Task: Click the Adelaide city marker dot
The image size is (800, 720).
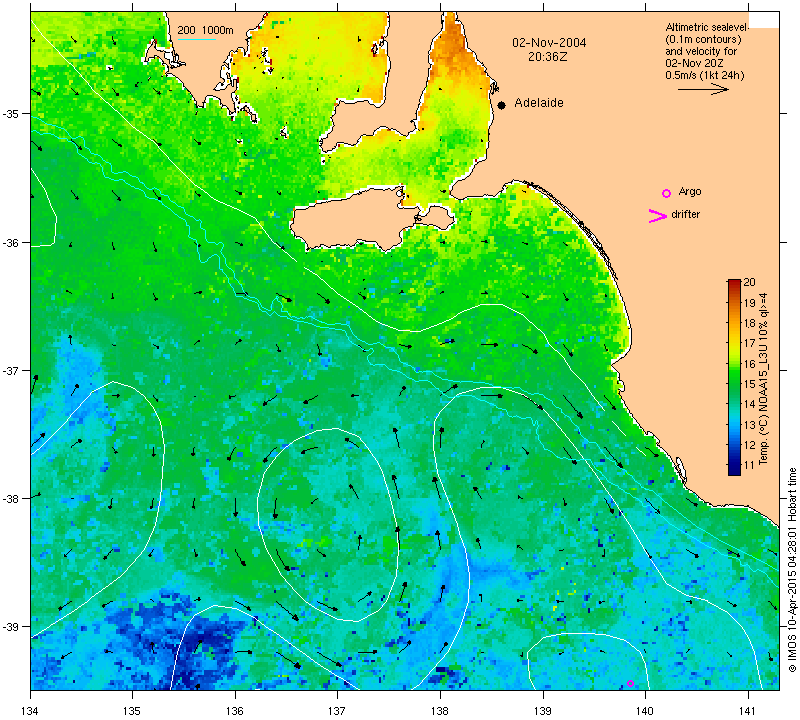Action: [x=502, y=105]
